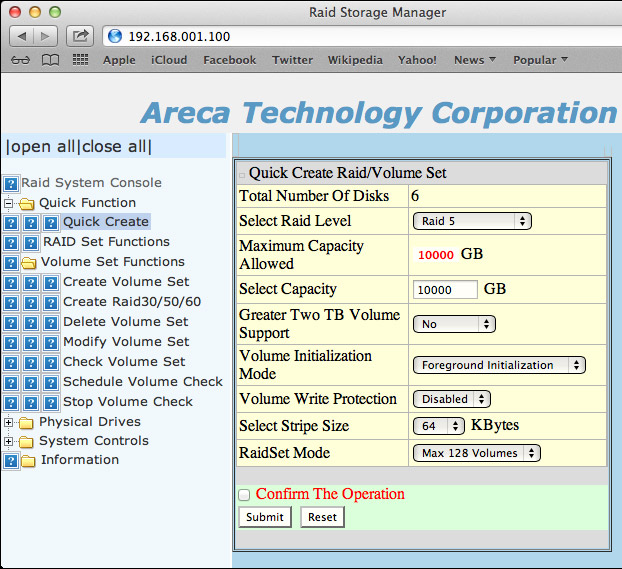Go forward with the browser forward arrow
622x569 pixels.
pyautogui.click(x=45, y=37)
